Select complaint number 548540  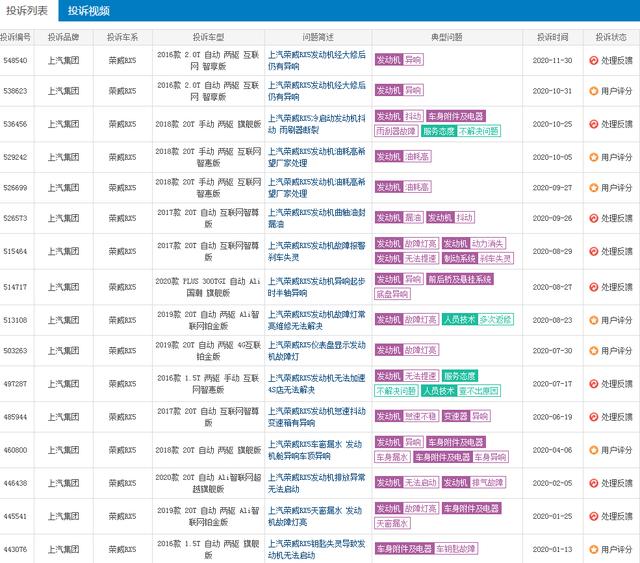coord(15,60)
